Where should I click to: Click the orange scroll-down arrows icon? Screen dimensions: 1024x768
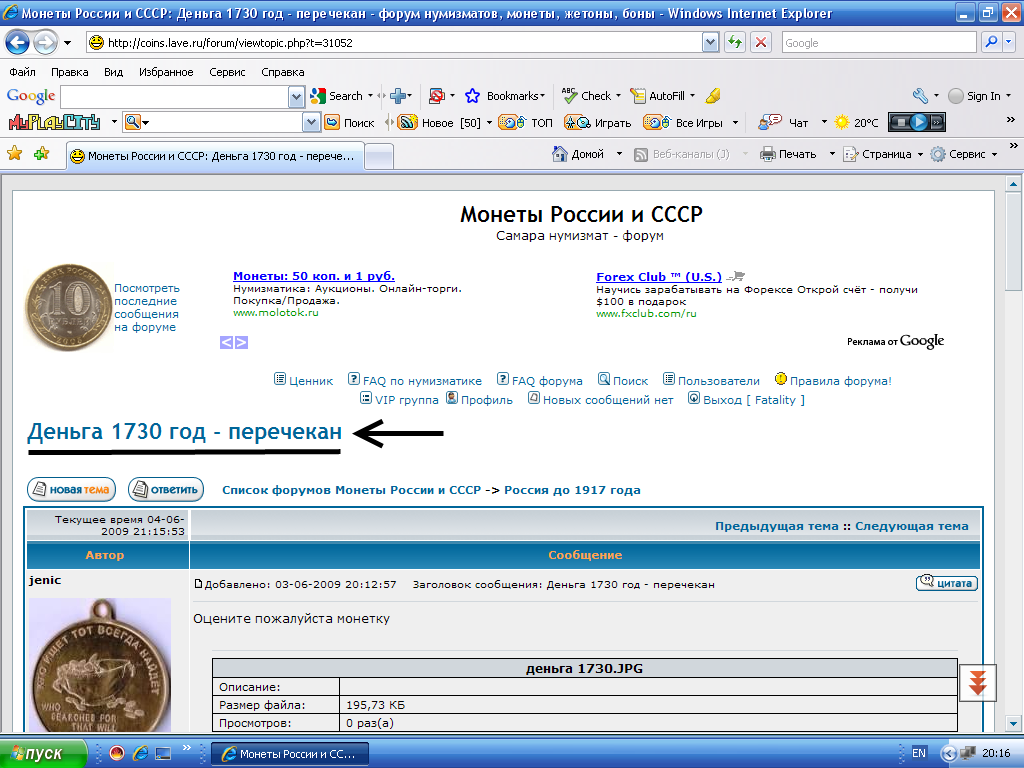tap(977, 682)
